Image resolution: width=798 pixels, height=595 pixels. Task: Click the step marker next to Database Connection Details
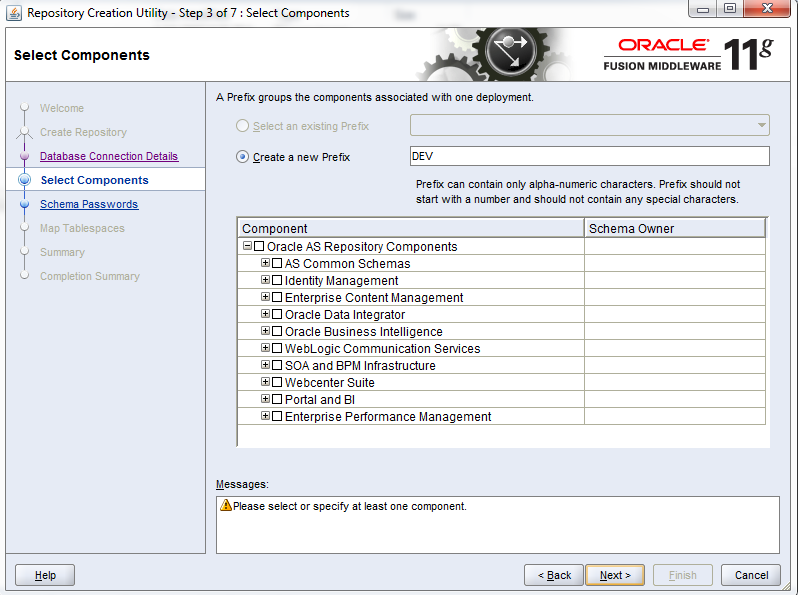pyautogui.click(x=24, y=156)
